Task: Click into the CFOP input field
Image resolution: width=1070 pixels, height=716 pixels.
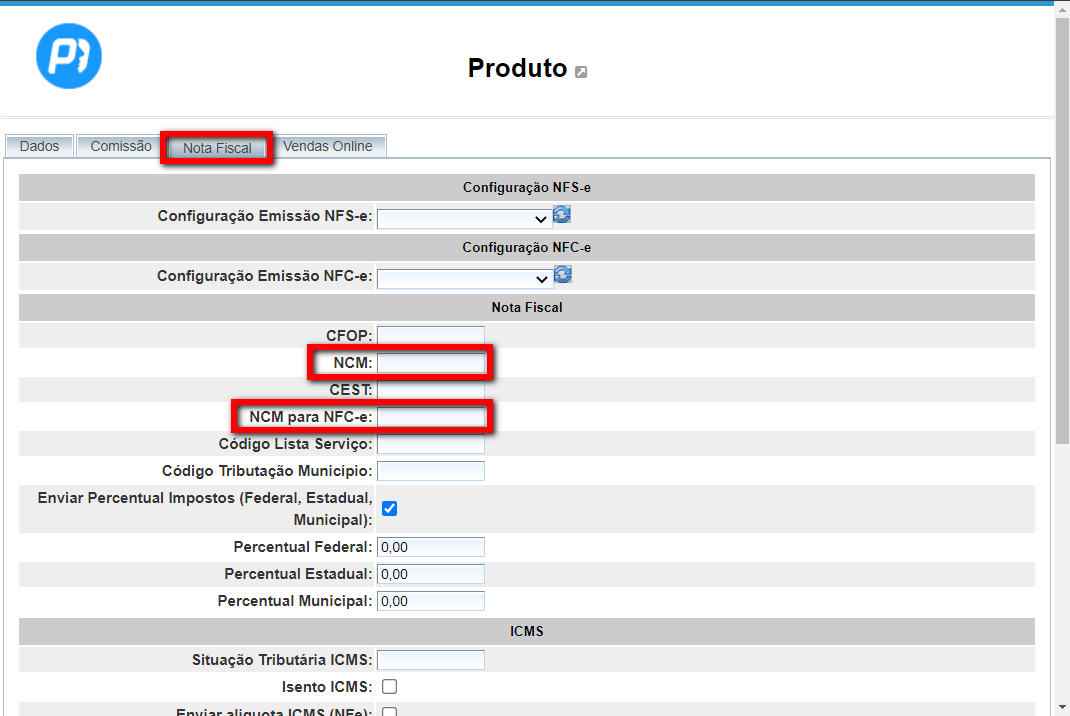Action: pos(431,335)
